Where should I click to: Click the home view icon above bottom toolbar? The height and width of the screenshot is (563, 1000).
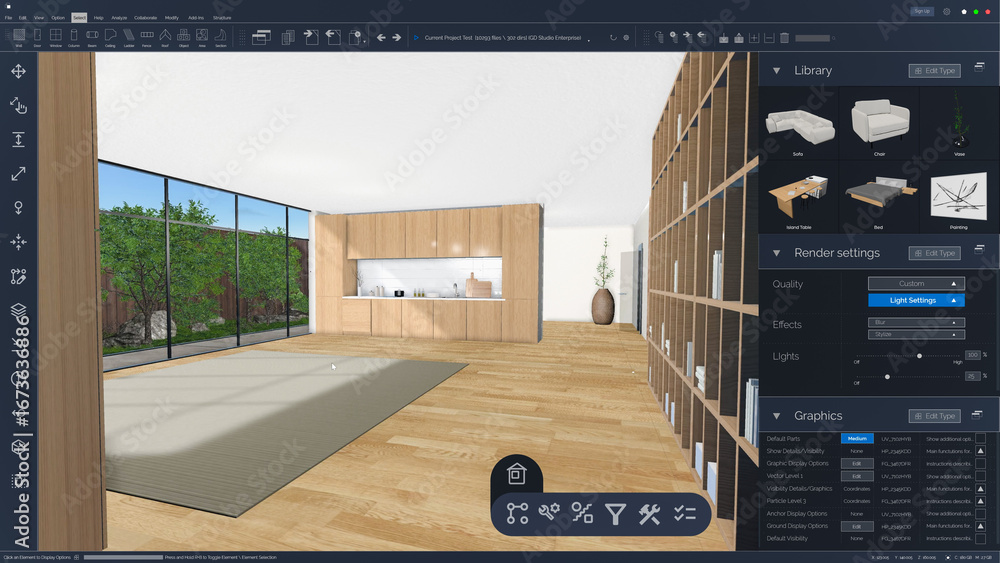pyautogui.click(x=517, y=474)
